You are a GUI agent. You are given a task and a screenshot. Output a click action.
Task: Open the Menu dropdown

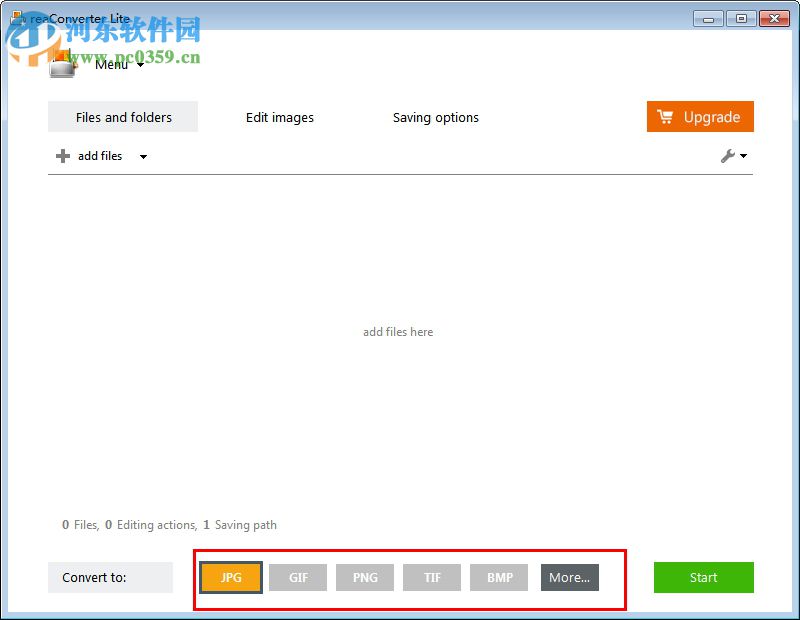119,65
